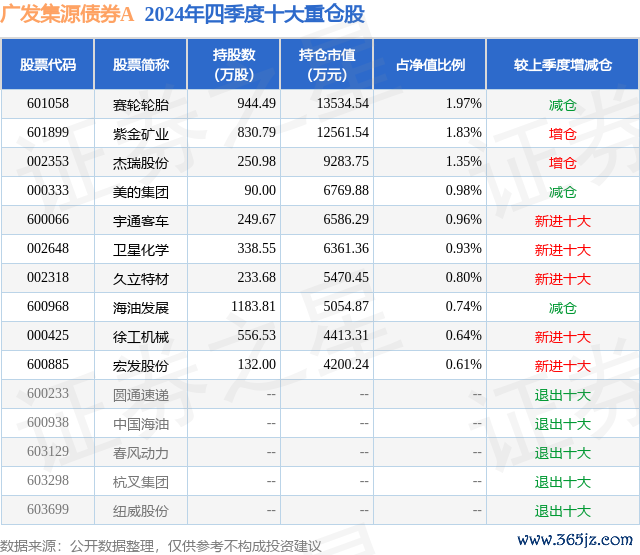This screenshot has width=640, height=555.
Task: Click stock name 宏发股份
Action: click(x=141, y=366)
